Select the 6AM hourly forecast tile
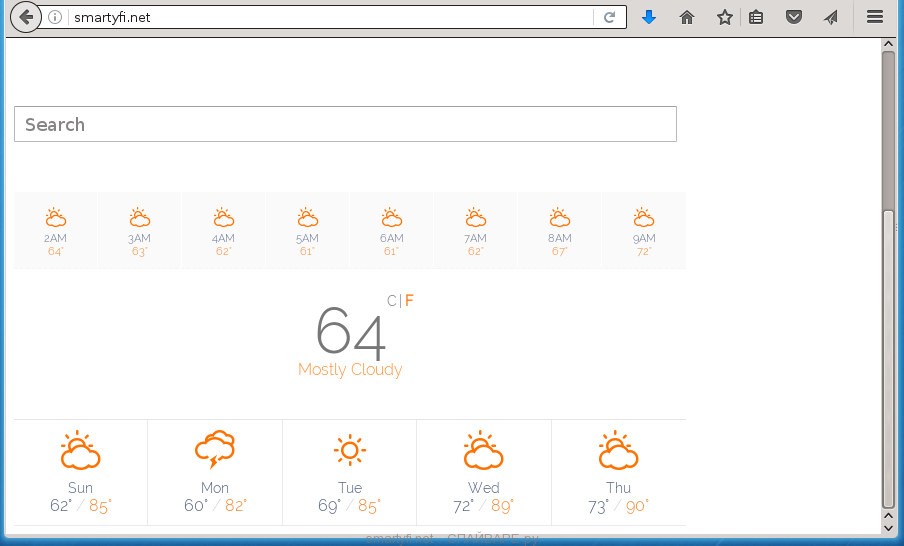904x546 pixels. [x=391, y=231]
